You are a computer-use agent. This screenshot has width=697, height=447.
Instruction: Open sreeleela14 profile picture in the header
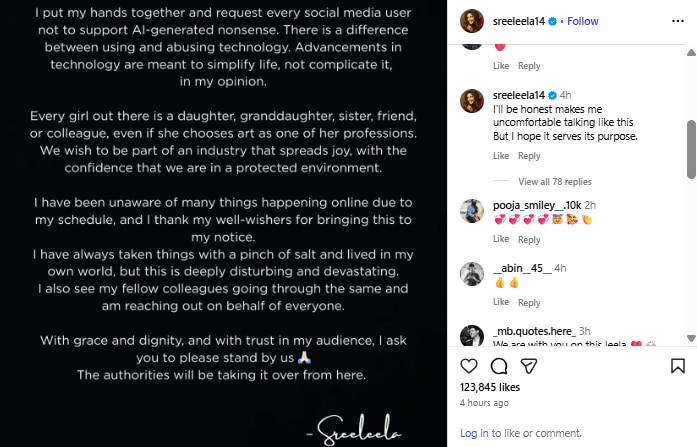pos(472,20)
